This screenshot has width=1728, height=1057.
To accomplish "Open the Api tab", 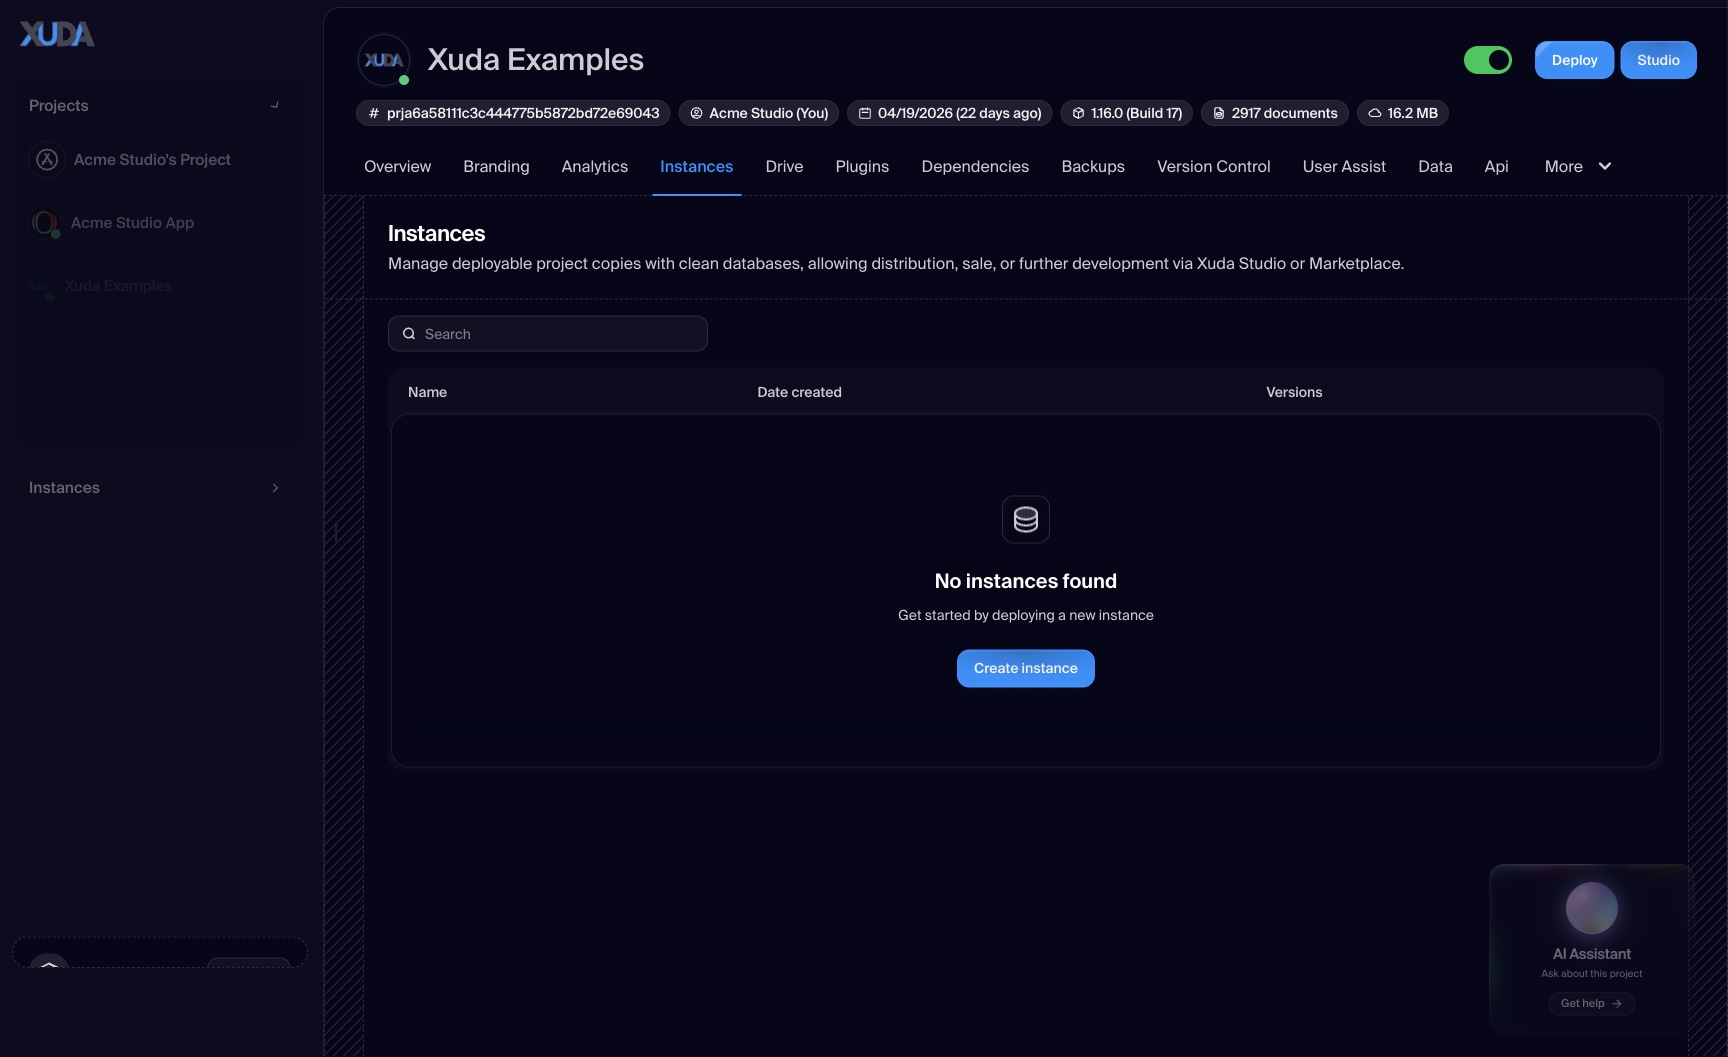I will [1496, 166].
